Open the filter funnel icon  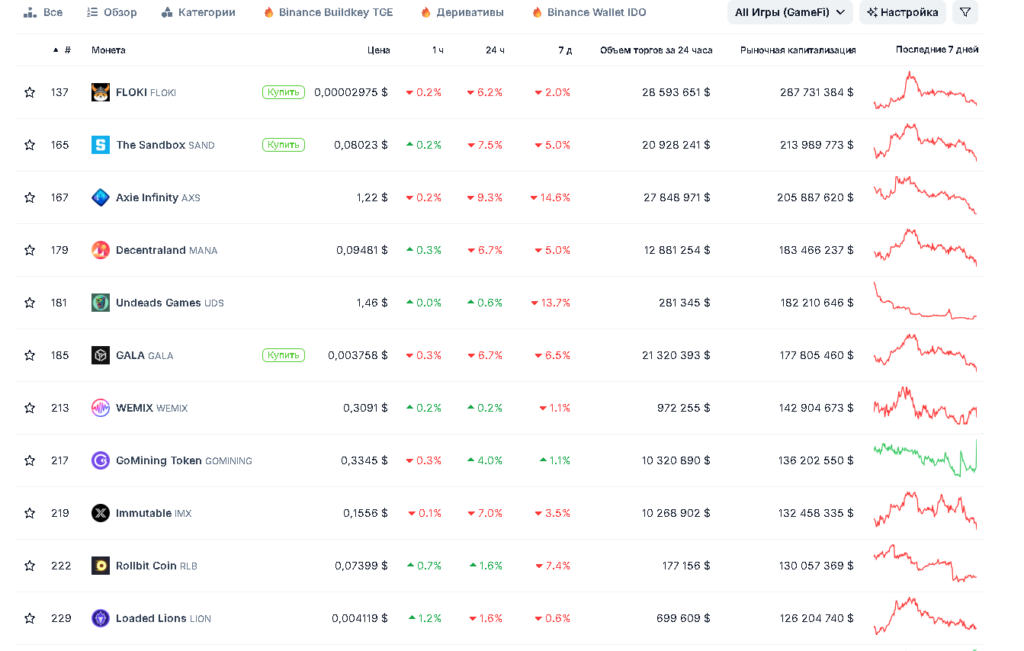pyautogui.click(x=964, y=12)
